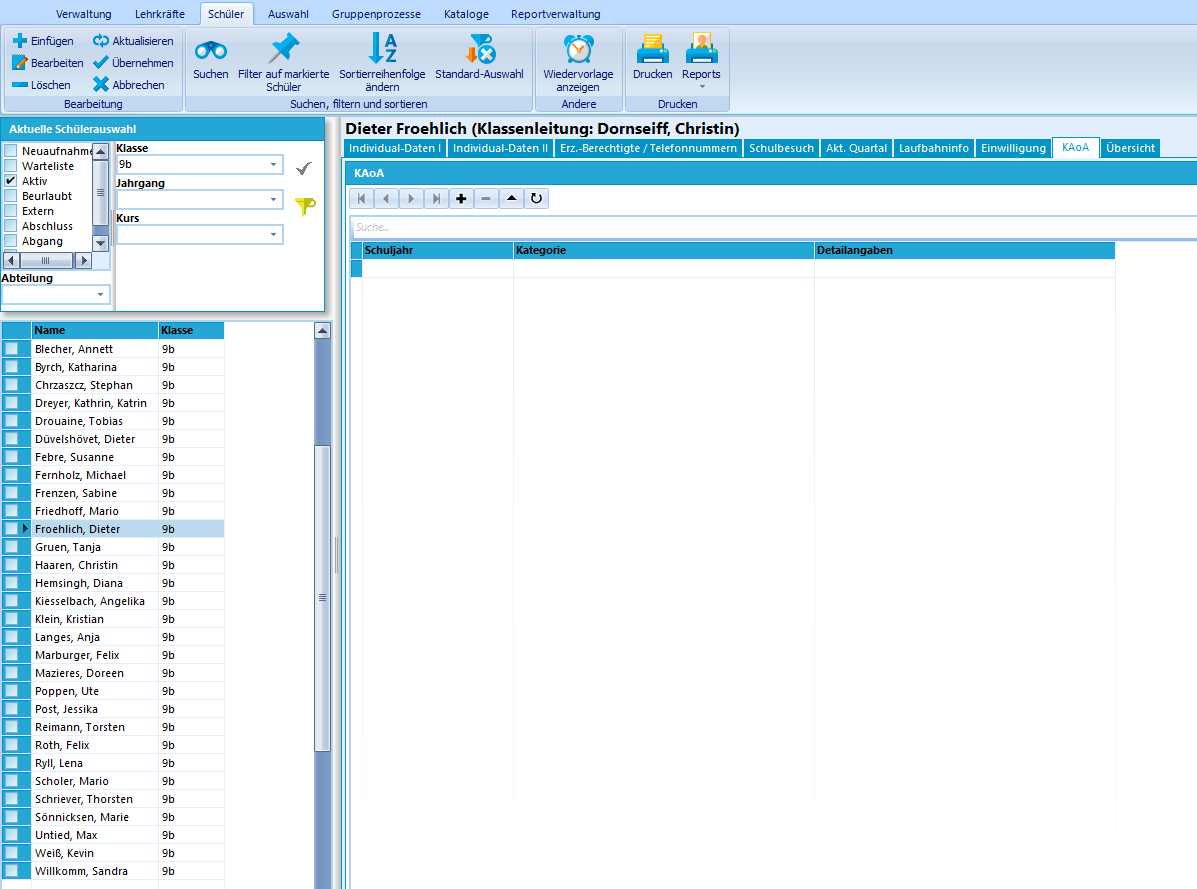Switch to Einwilligung tab

(1013, 148)
